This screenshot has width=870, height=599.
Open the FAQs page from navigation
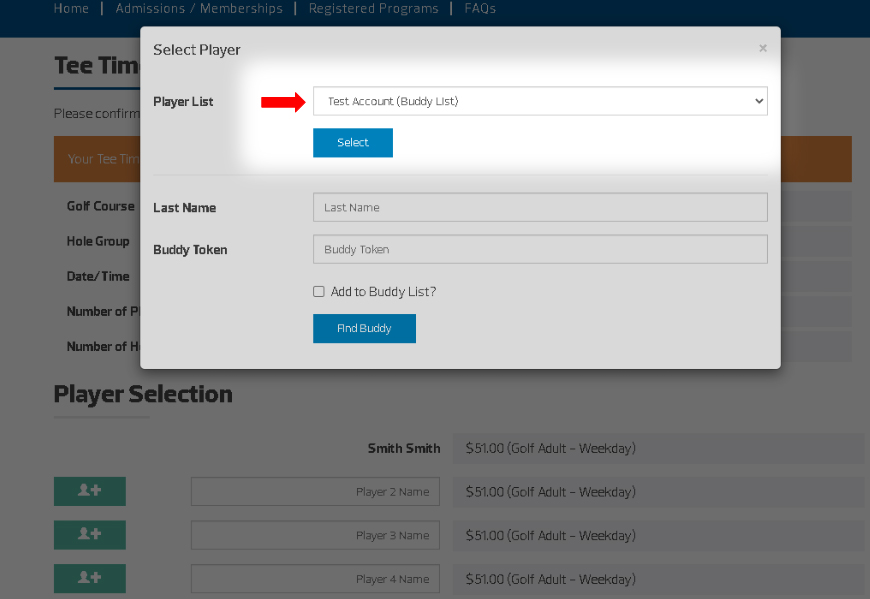click(x=480, y=9)
